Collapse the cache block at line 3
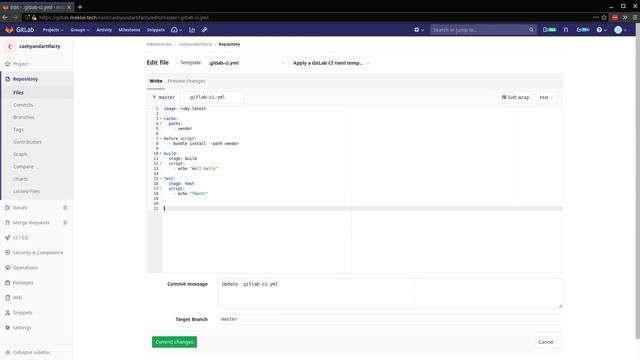Screen dimensions: 640x360 point(160,118)
